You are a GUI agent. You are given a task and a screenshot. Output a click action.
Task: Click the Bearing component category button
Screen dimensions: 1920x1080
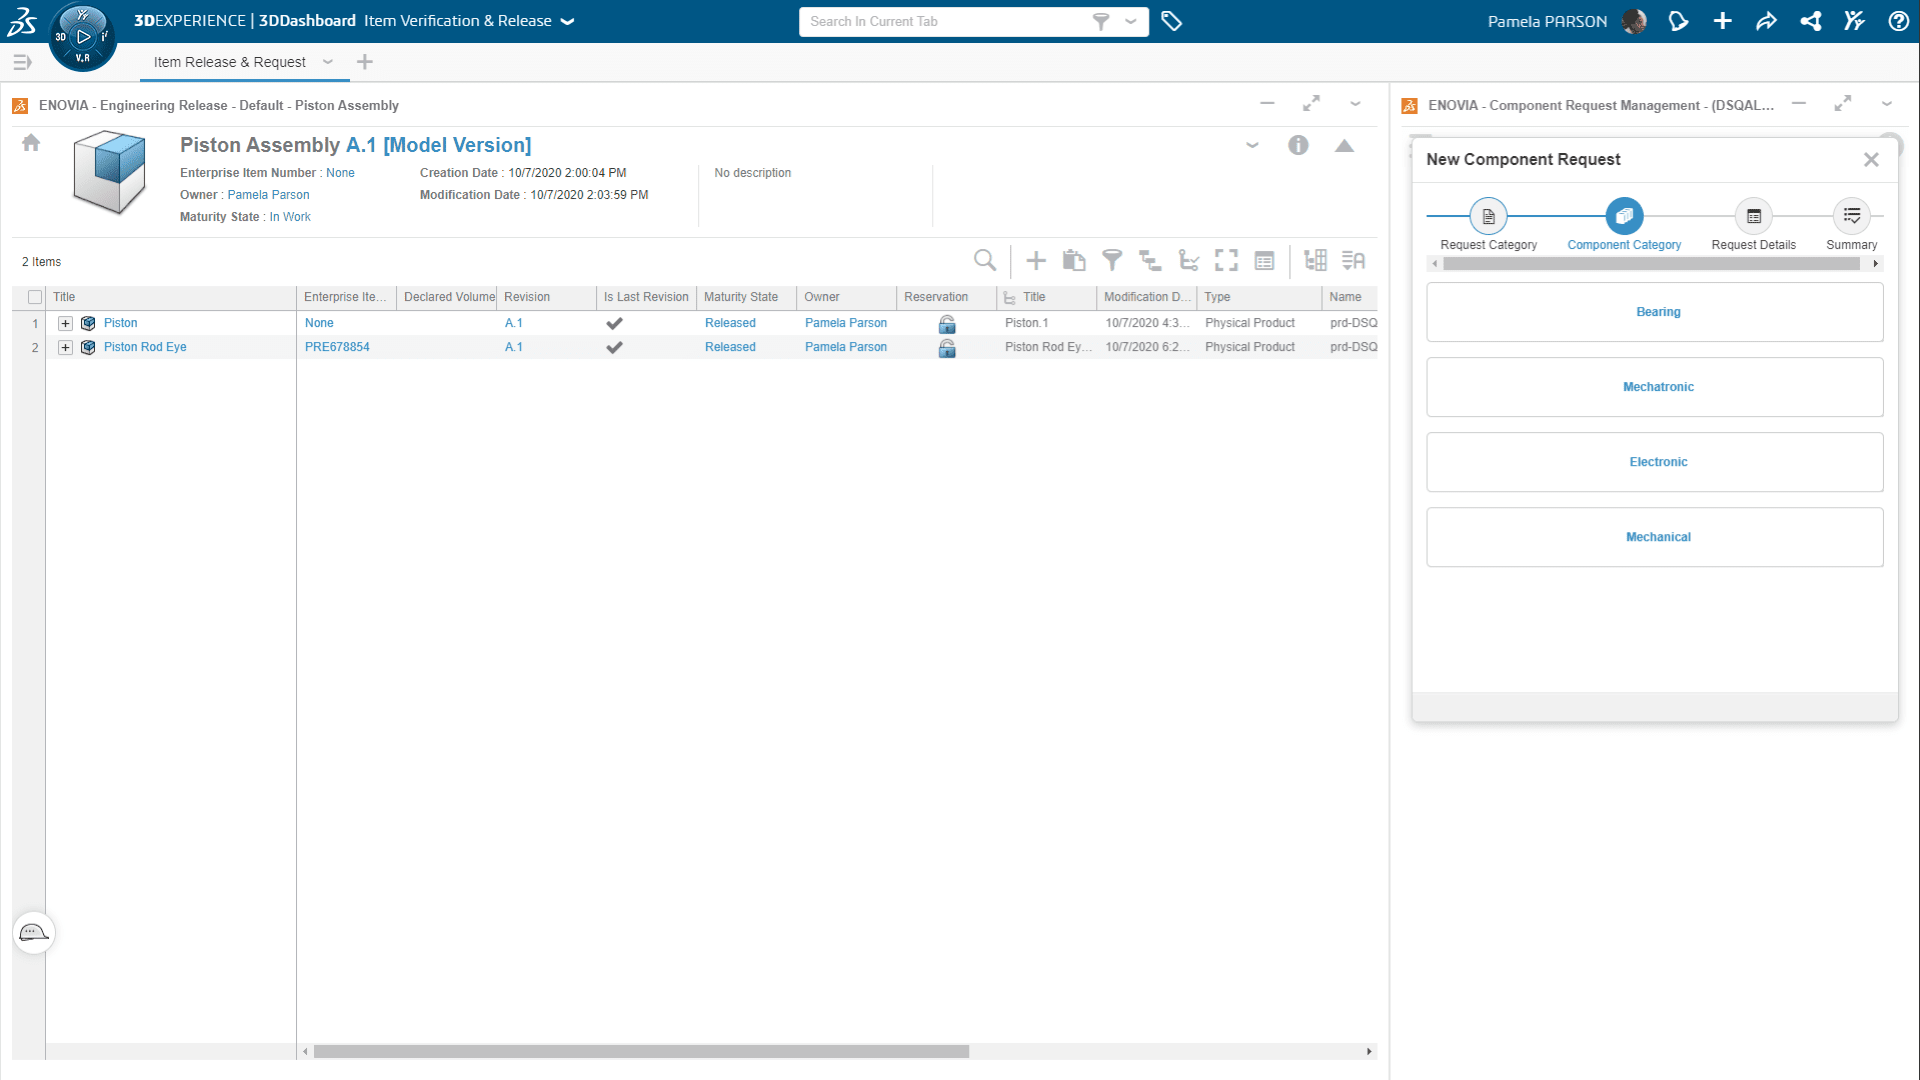pyautogui.click(x=1658, y=311)
